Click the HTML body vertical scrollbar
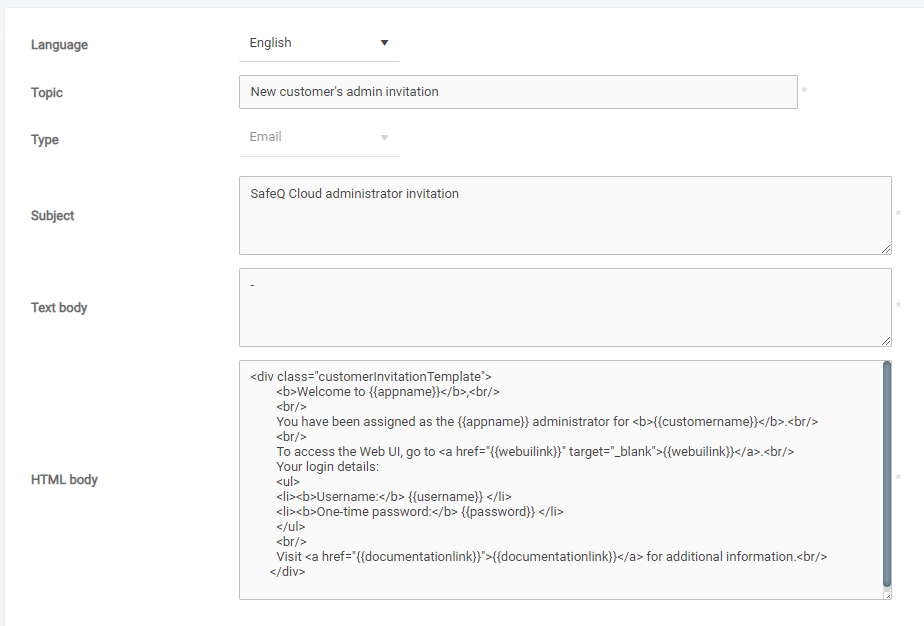Screen dimensions: 924x626 pyautogui.click(x=886, y=474)
